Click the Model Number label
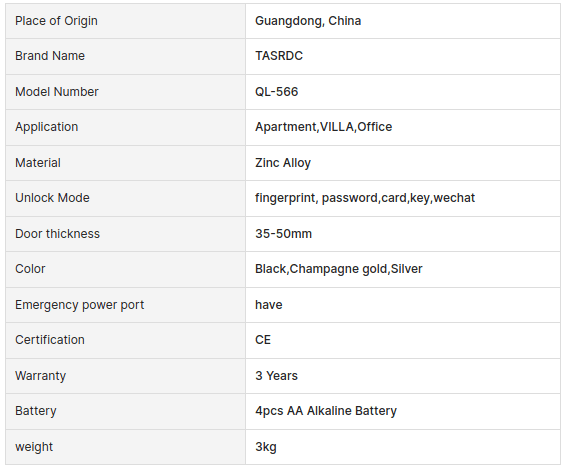565x470 pixels. (x=57, y=92)
